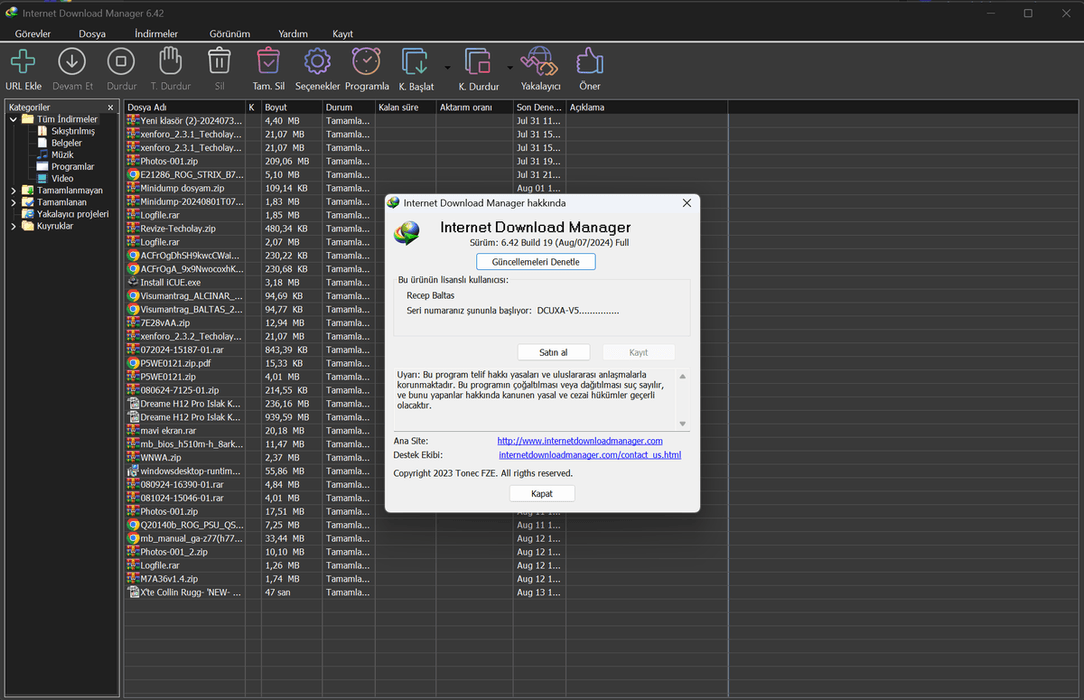
Task: Select WNWA.zip row
Action: (427, 457)
